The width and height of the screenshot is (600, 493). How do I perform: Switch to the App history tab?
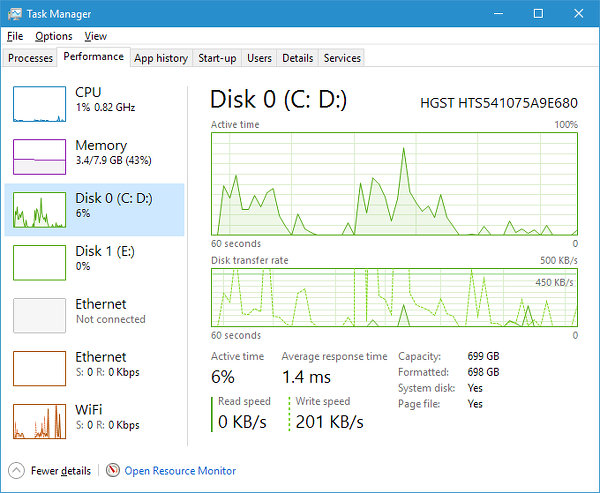pos(161,58)
